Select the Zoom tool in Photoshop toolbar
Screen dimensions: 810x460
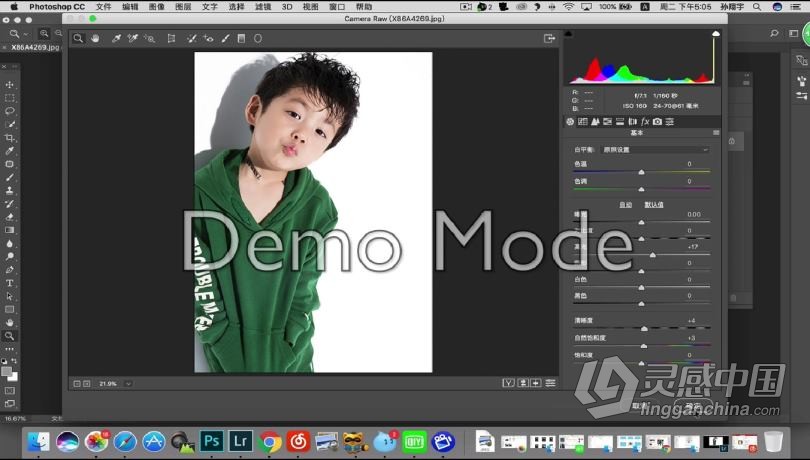tap(9, 336)
